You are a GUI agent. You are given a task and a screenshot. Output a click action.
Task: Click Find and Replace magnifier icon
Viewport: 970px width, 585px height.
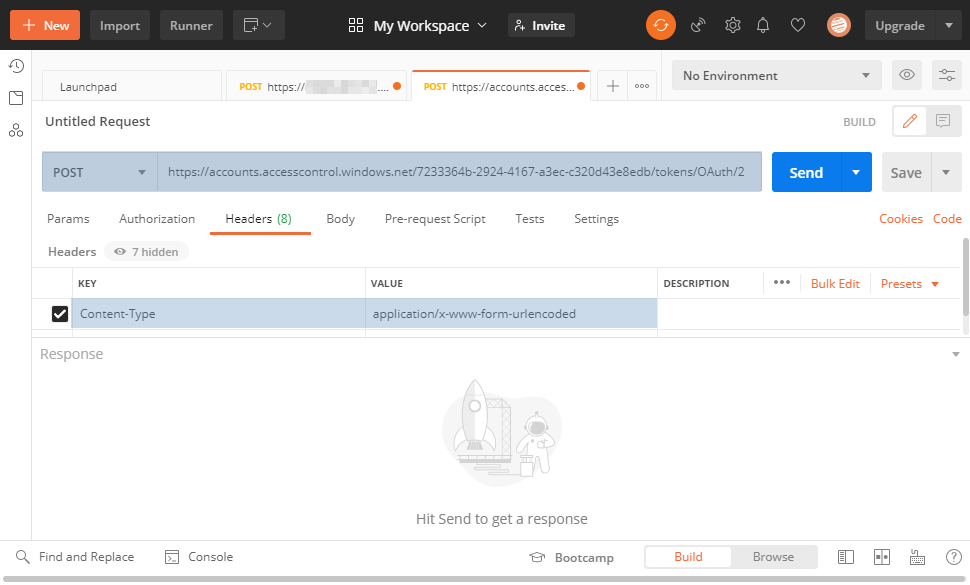[22, 557]
